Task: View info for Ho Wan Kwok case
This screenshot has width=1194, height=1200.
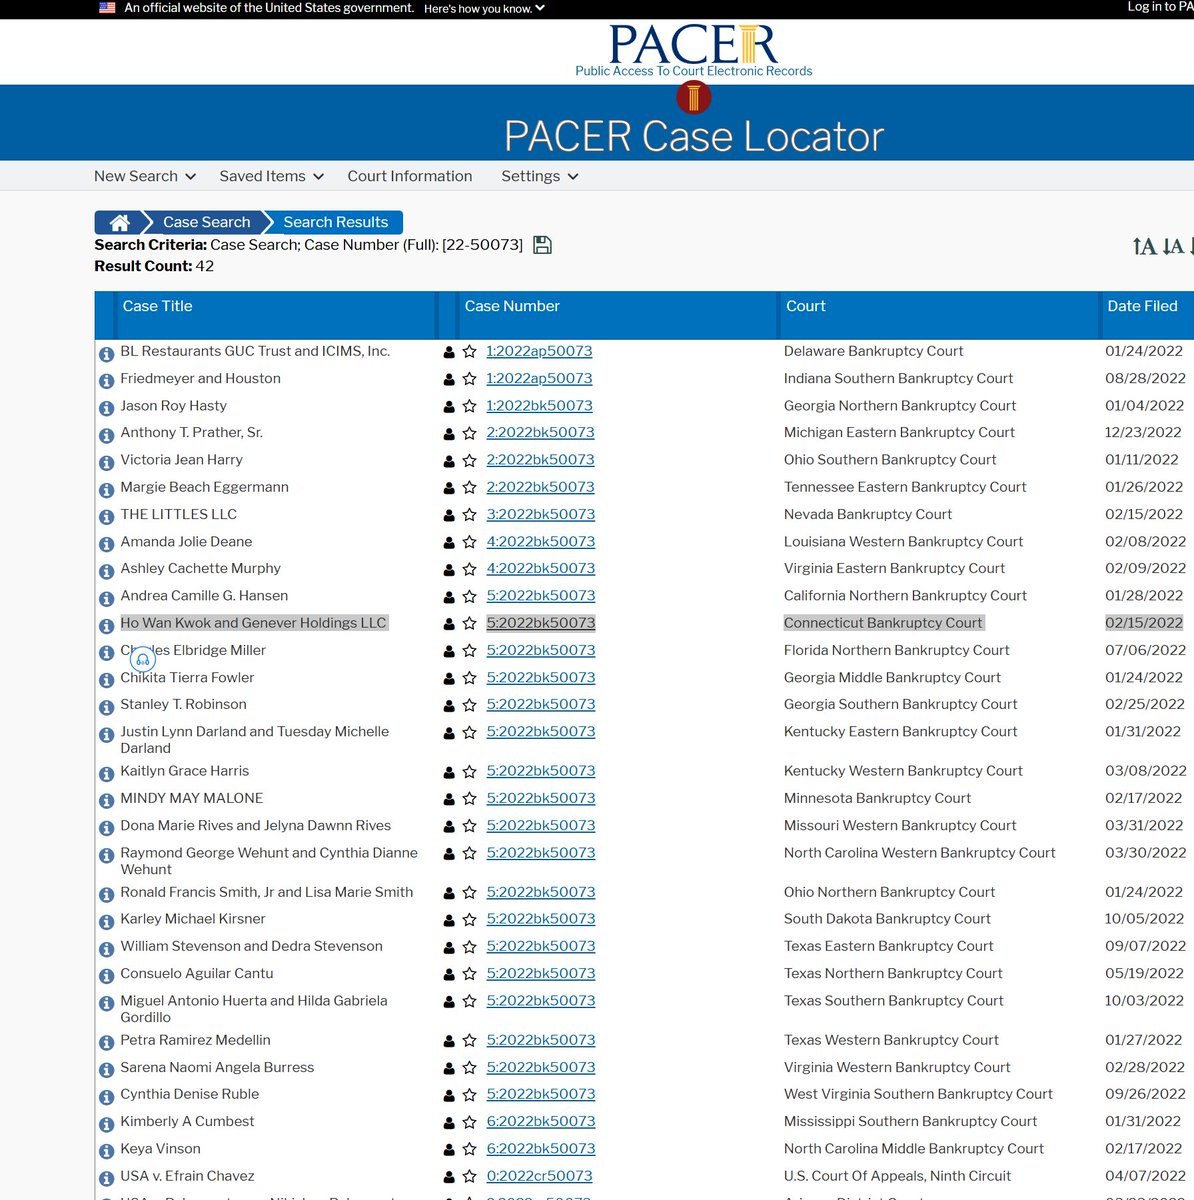Action: (x=106, y=626)
